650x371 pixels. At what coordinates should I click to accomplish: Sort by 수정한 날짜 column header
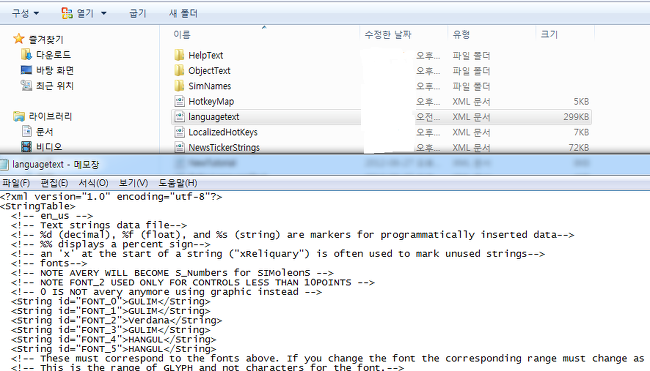pyautogui.click(x=388, y=34)
